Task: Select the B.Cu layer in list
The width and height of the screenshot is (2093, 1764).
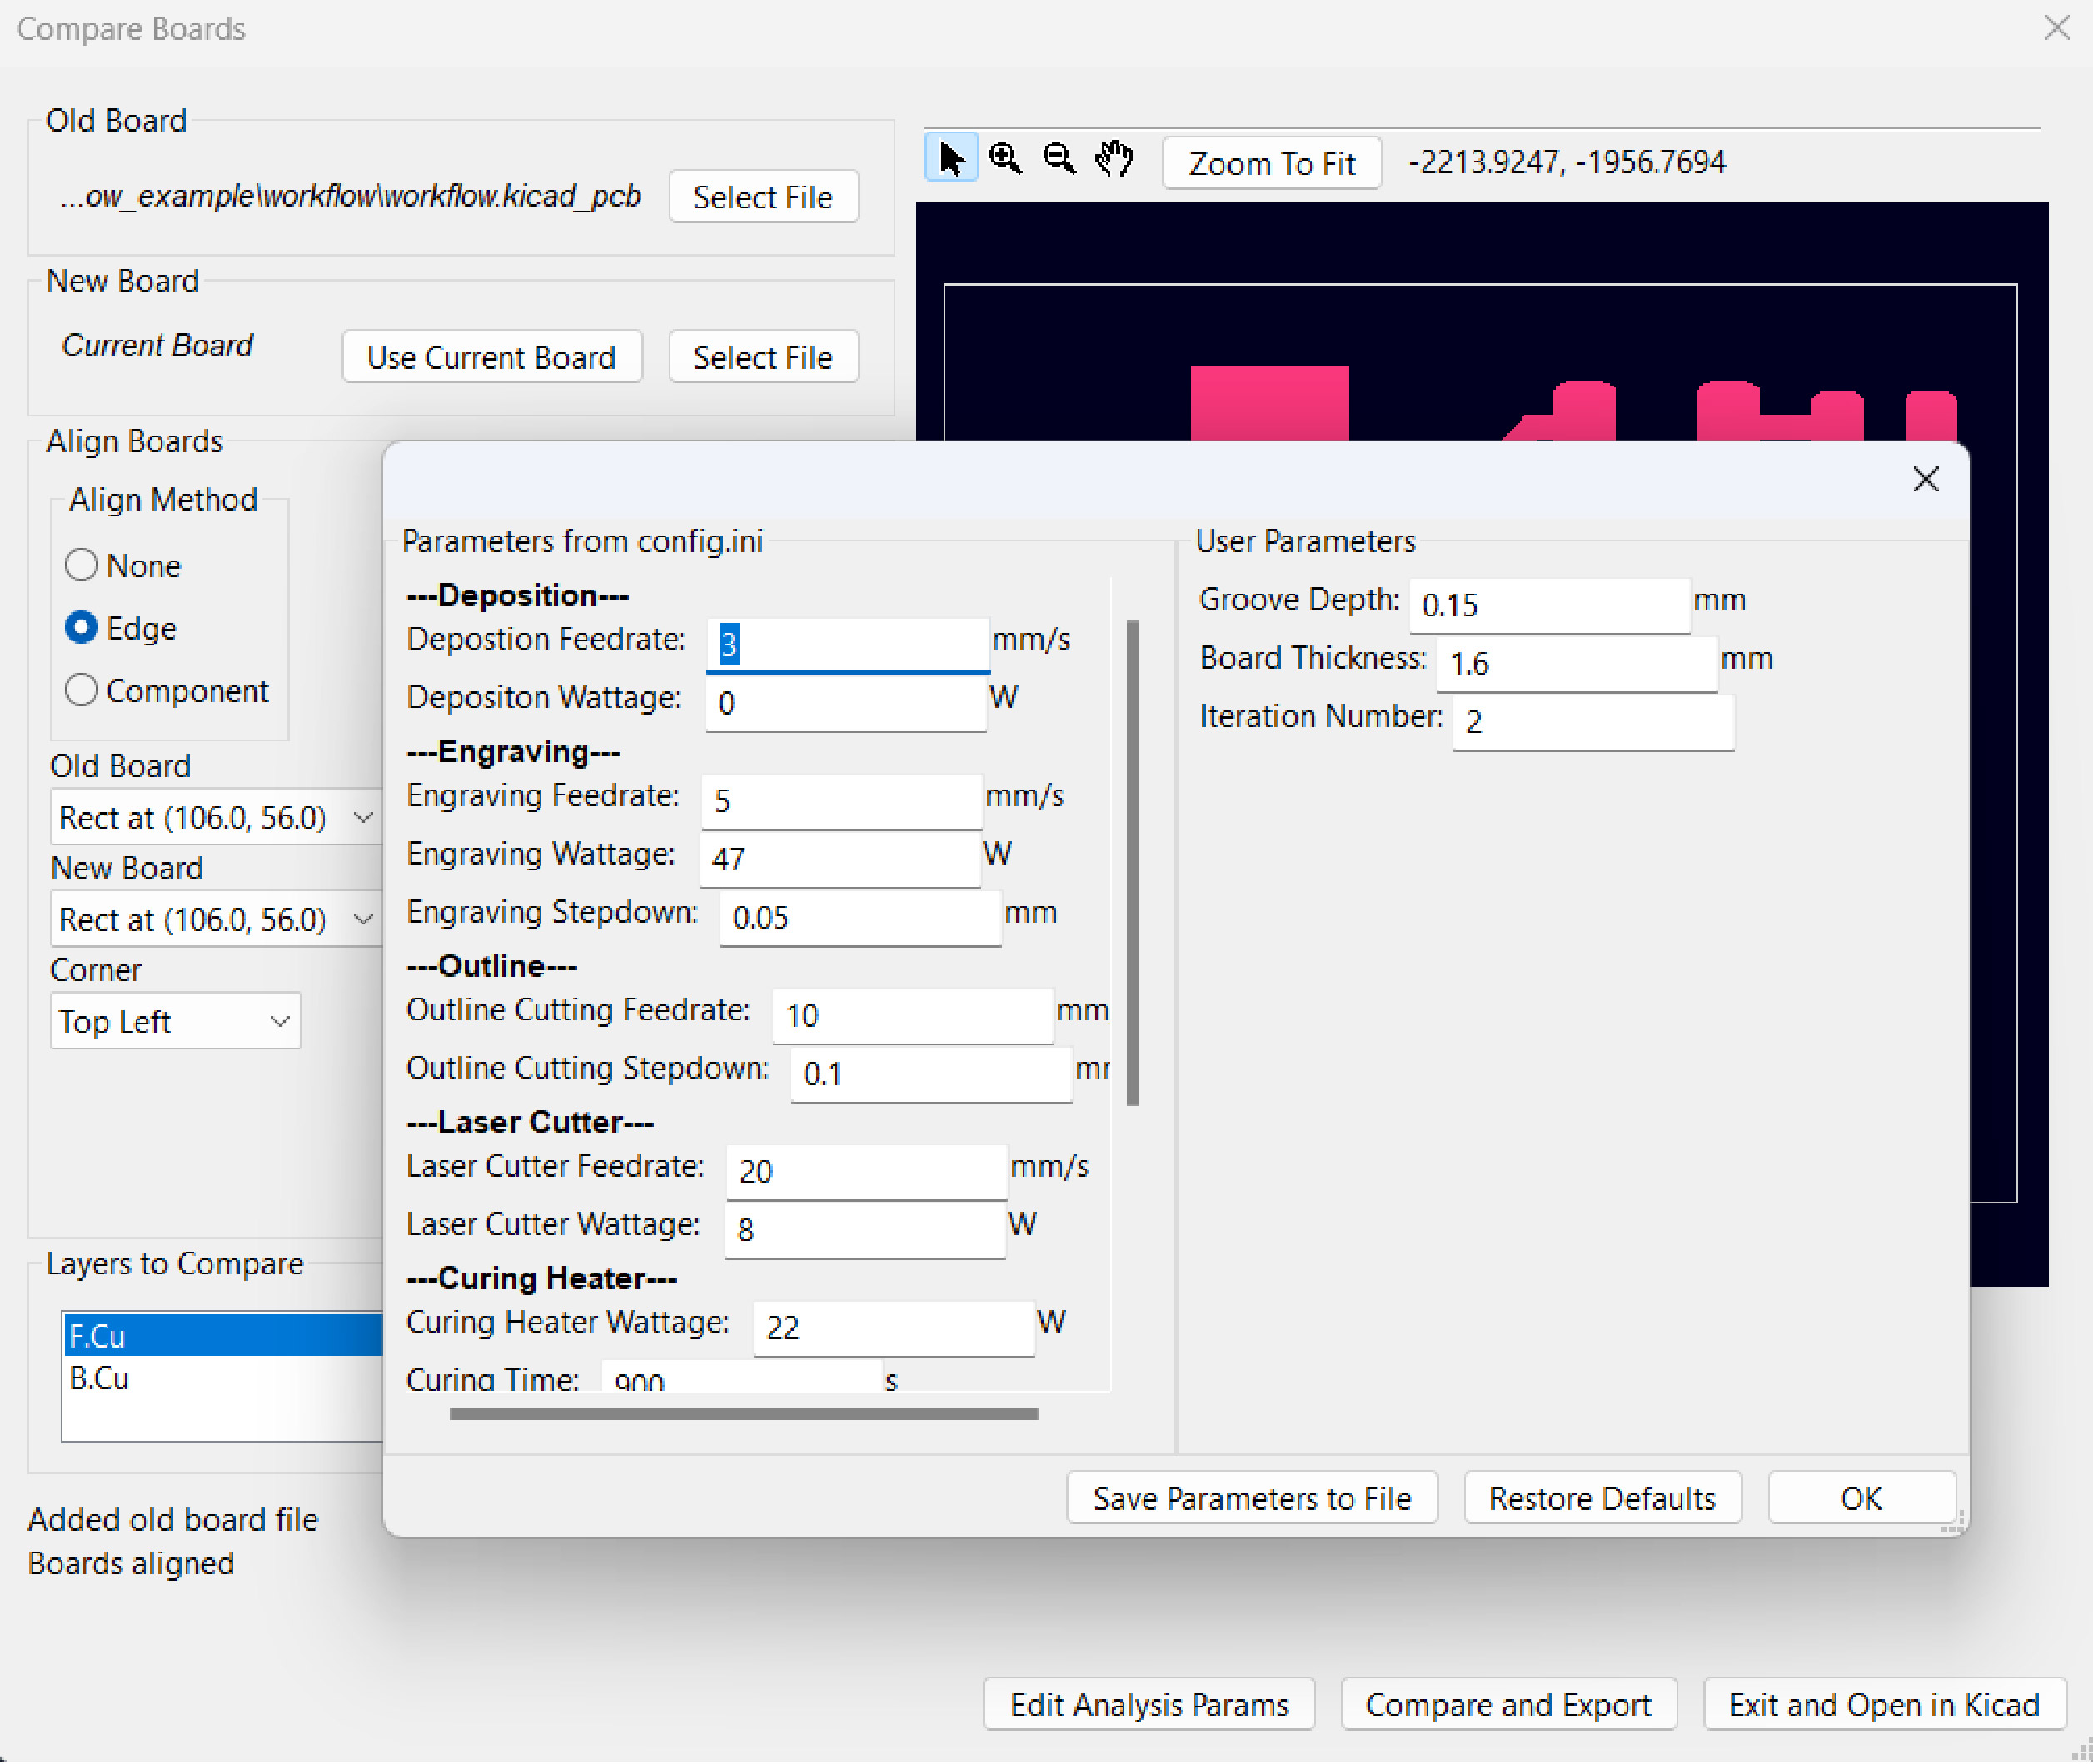Action: click(220, 1379)
